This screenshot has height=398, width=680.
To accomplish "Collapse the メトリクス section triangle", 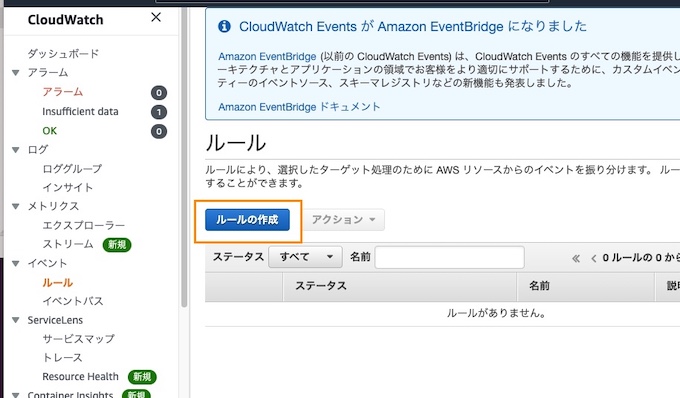I will tap(16, 206).
